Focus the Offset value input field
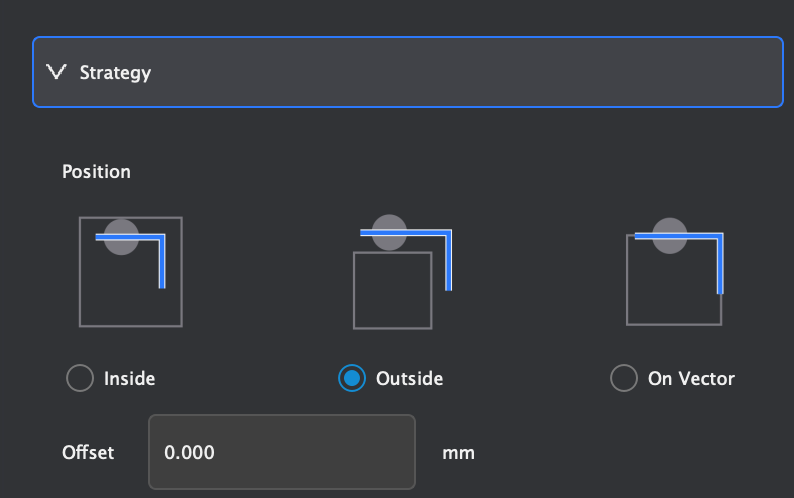This screenshot has width=794, height=498. 281,452
